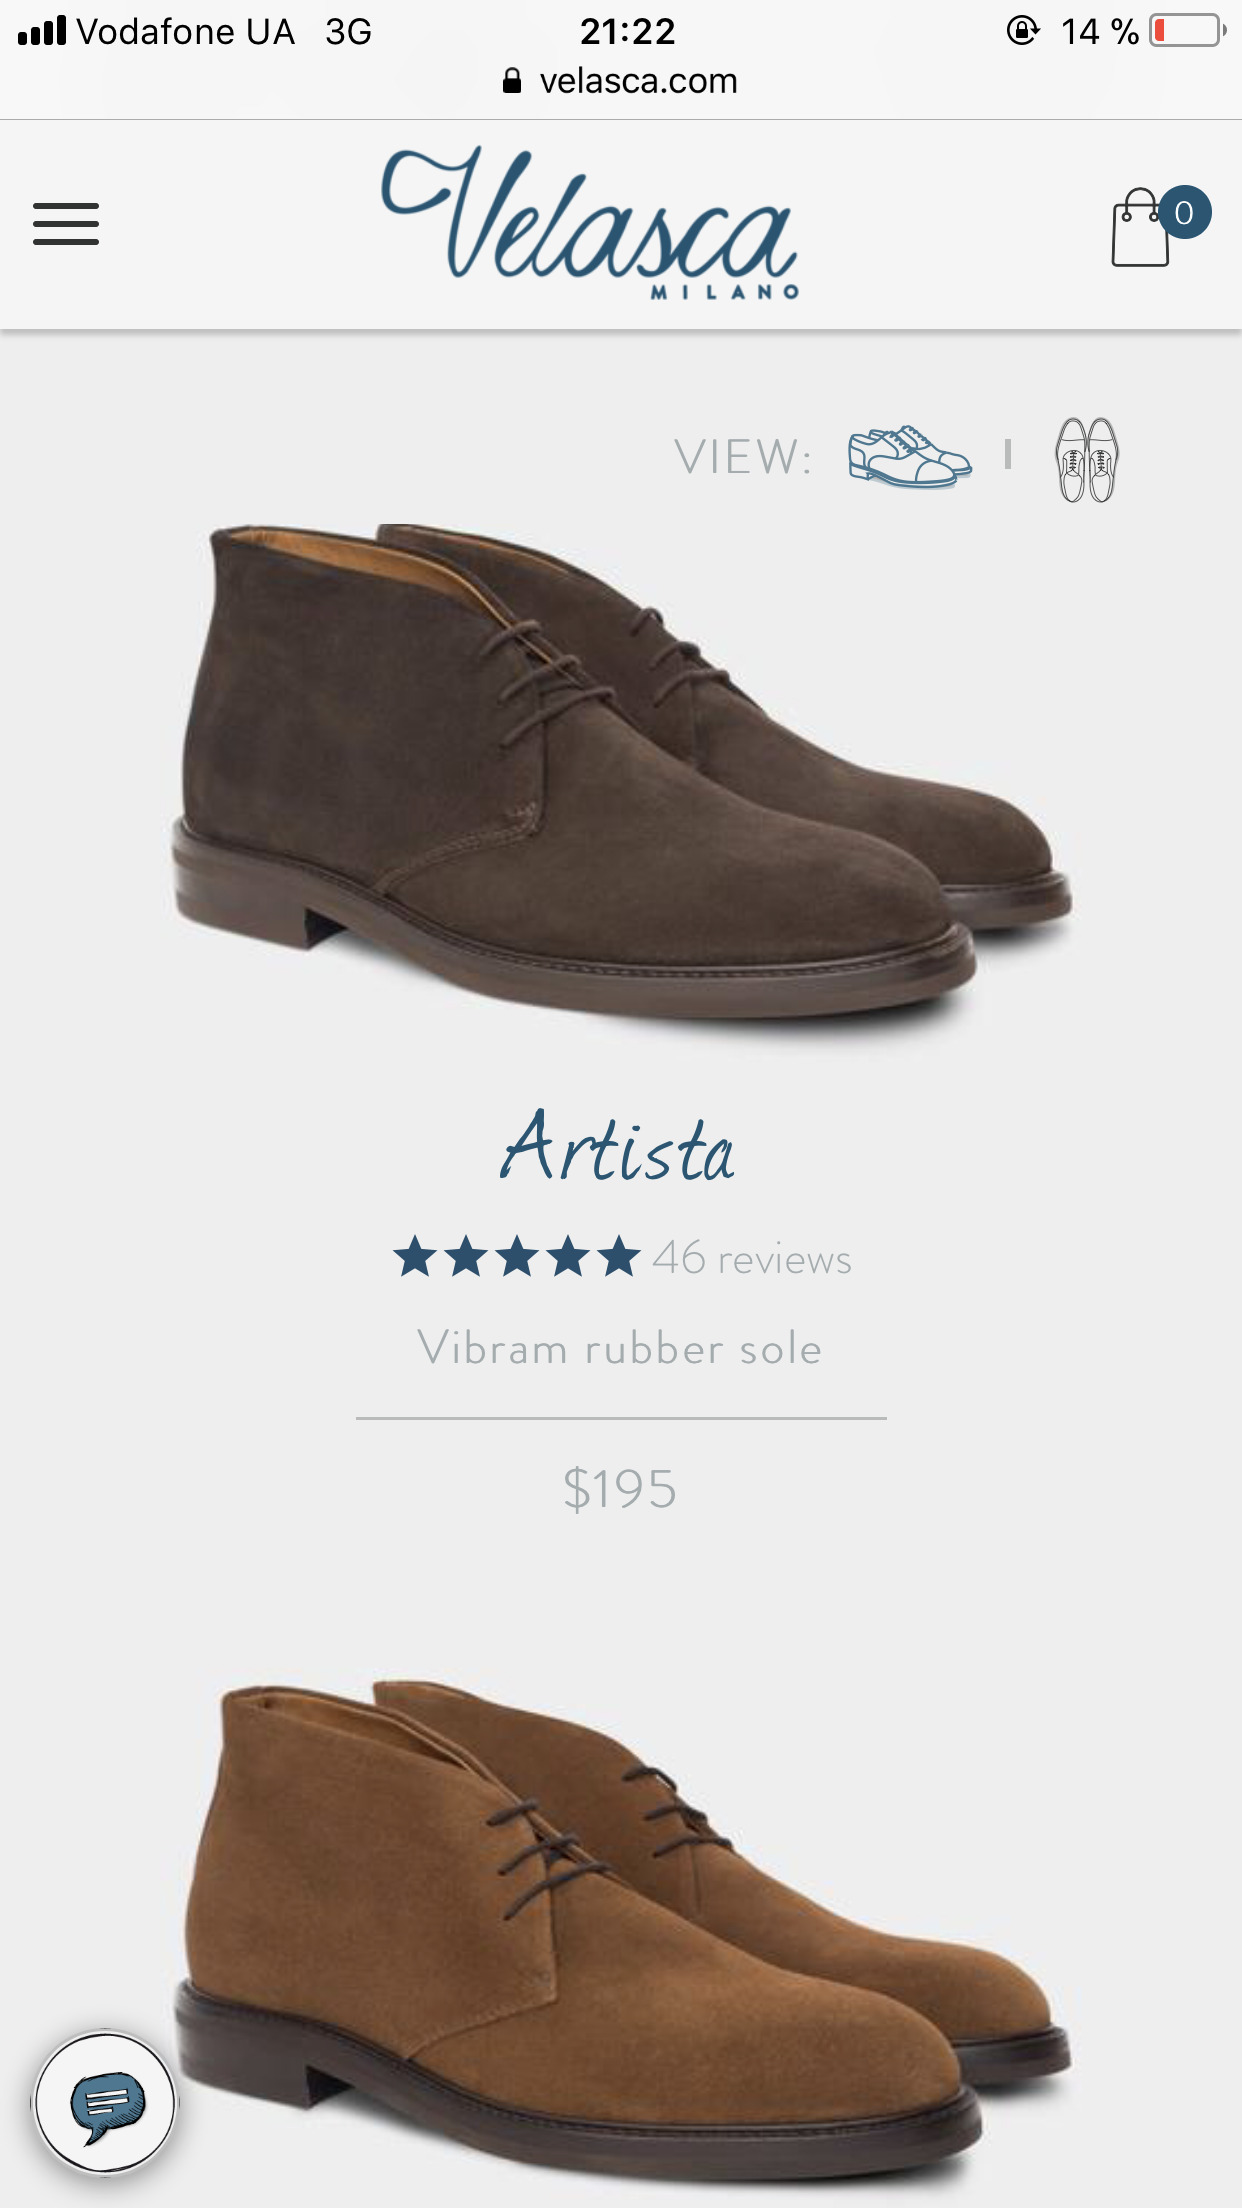Tap the 21:22 clock in status bar
1242x2208 pixels.
[627, 31]
